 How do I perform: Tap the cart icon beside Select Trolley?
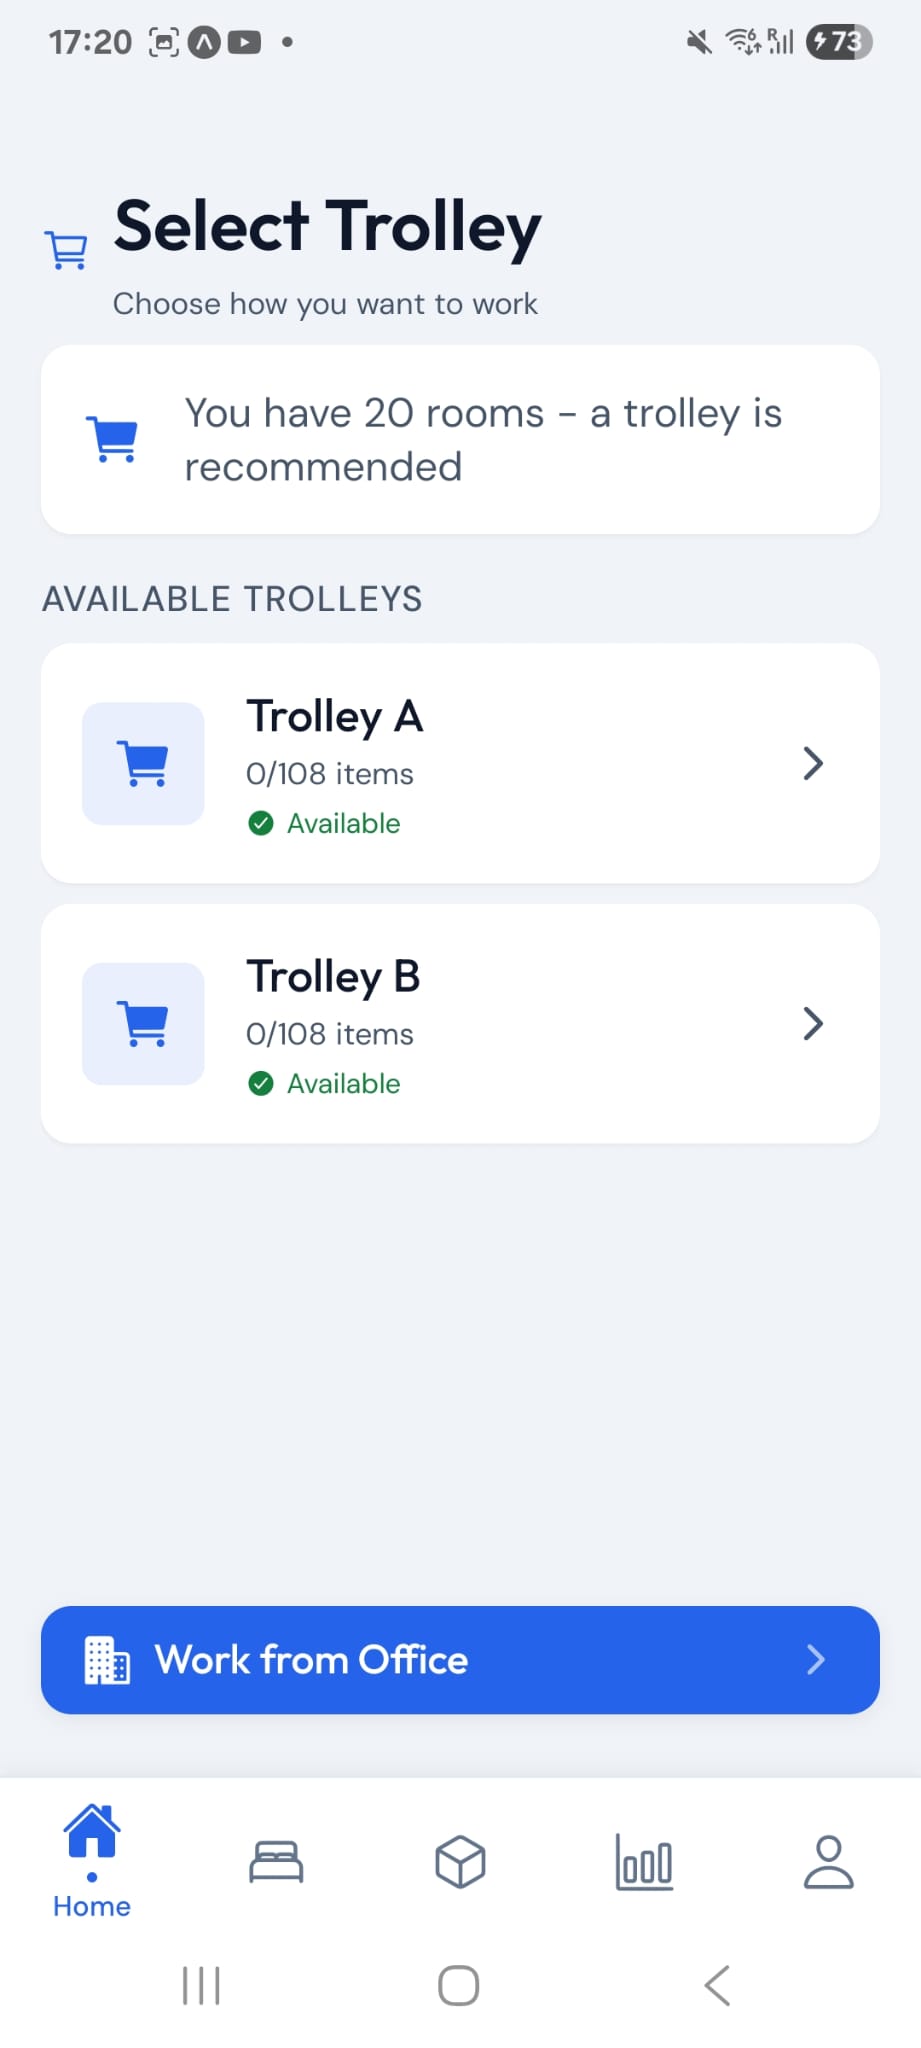pos(67,250)
